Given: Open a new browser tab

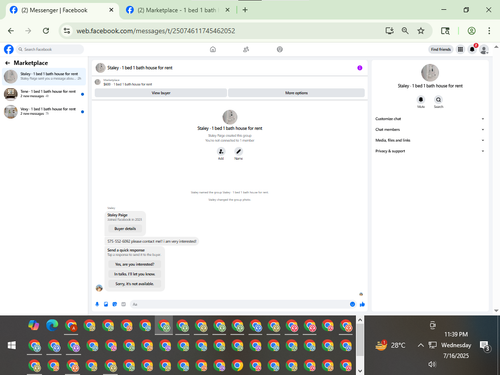Looking at the screenshot, I should coord(245,10).
